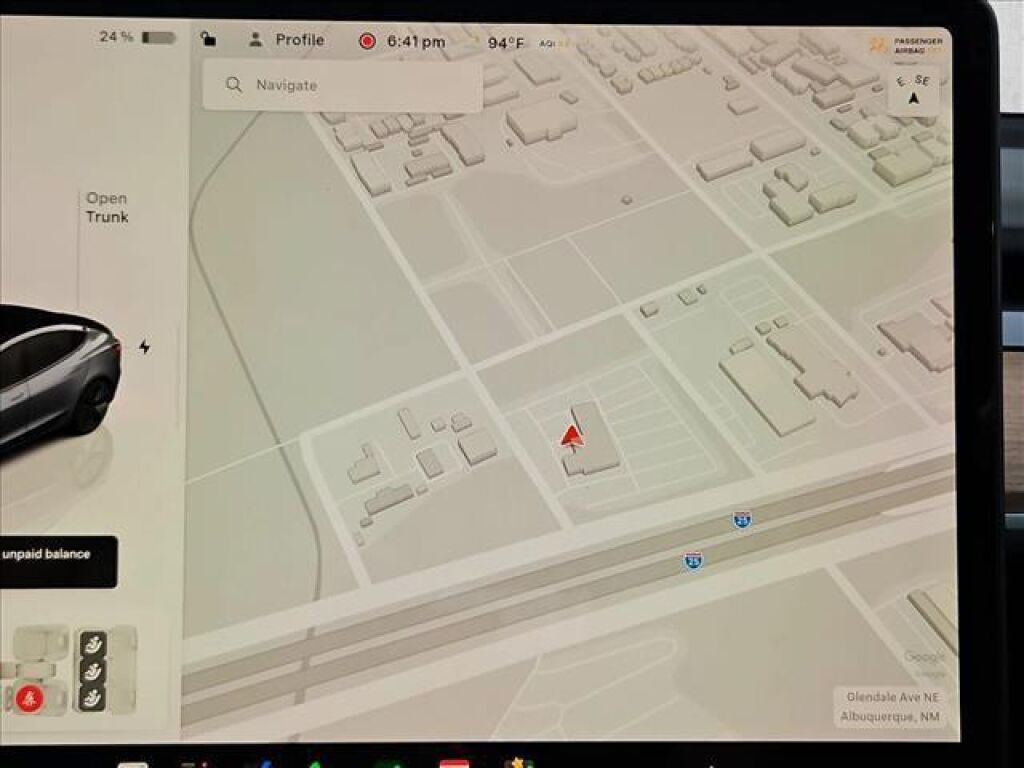Tap the bottom dark rear seat icon
This screenshot has width=1024, height=768.
click(93, 698)
